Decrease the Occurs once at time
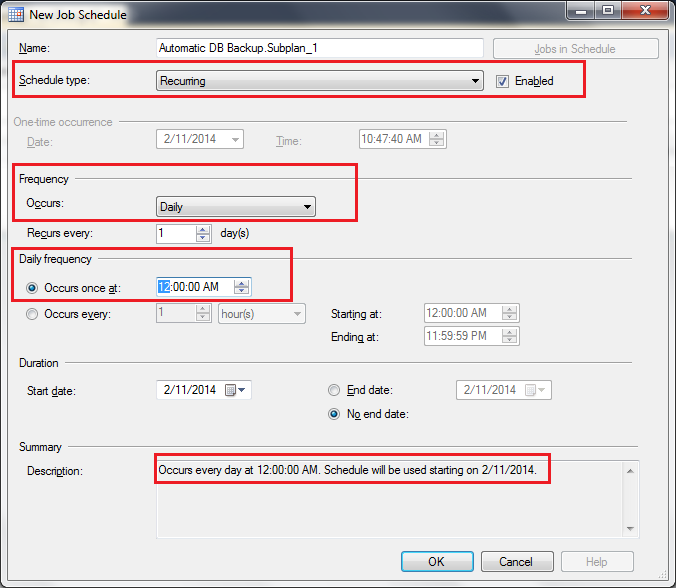Screen dimensions: 676x588 [242, 291]
